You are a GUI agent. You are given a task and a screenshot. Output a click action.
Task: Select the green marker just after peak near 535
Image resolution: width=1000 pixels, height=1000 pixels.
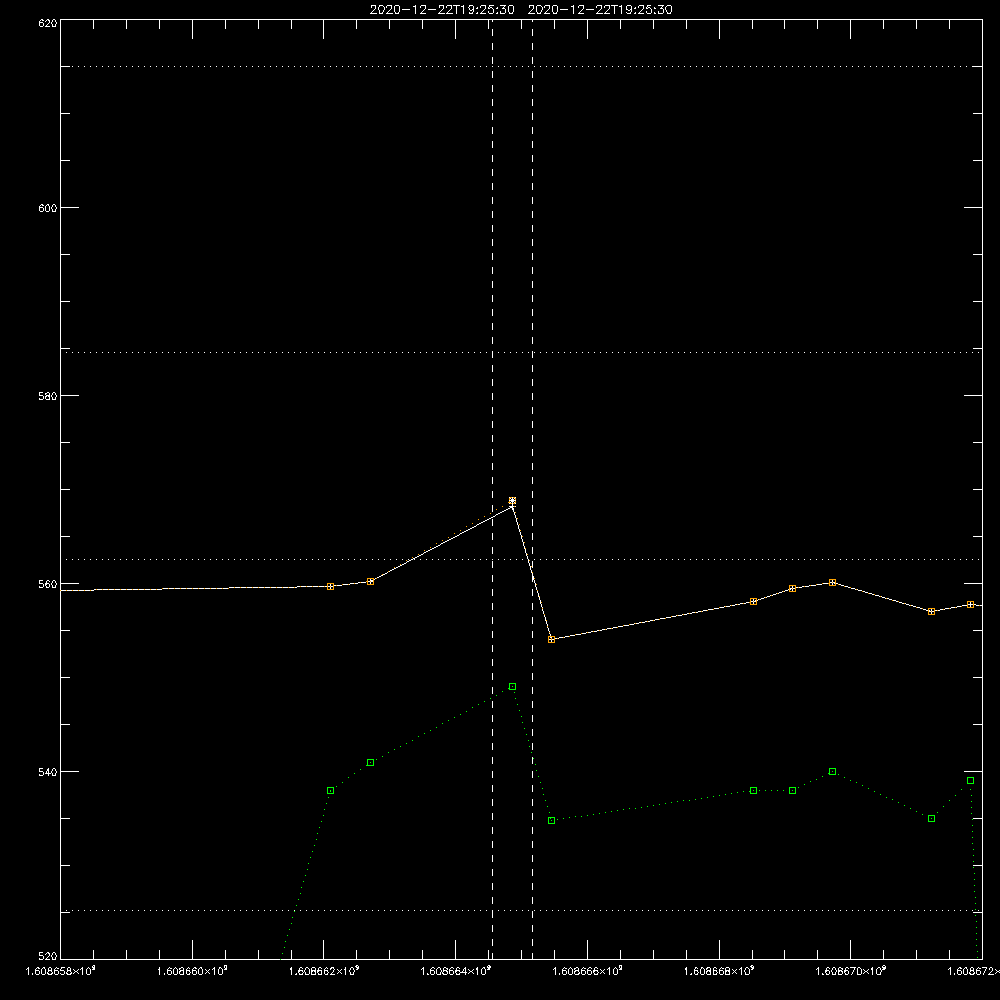click(x=552, y=821)
